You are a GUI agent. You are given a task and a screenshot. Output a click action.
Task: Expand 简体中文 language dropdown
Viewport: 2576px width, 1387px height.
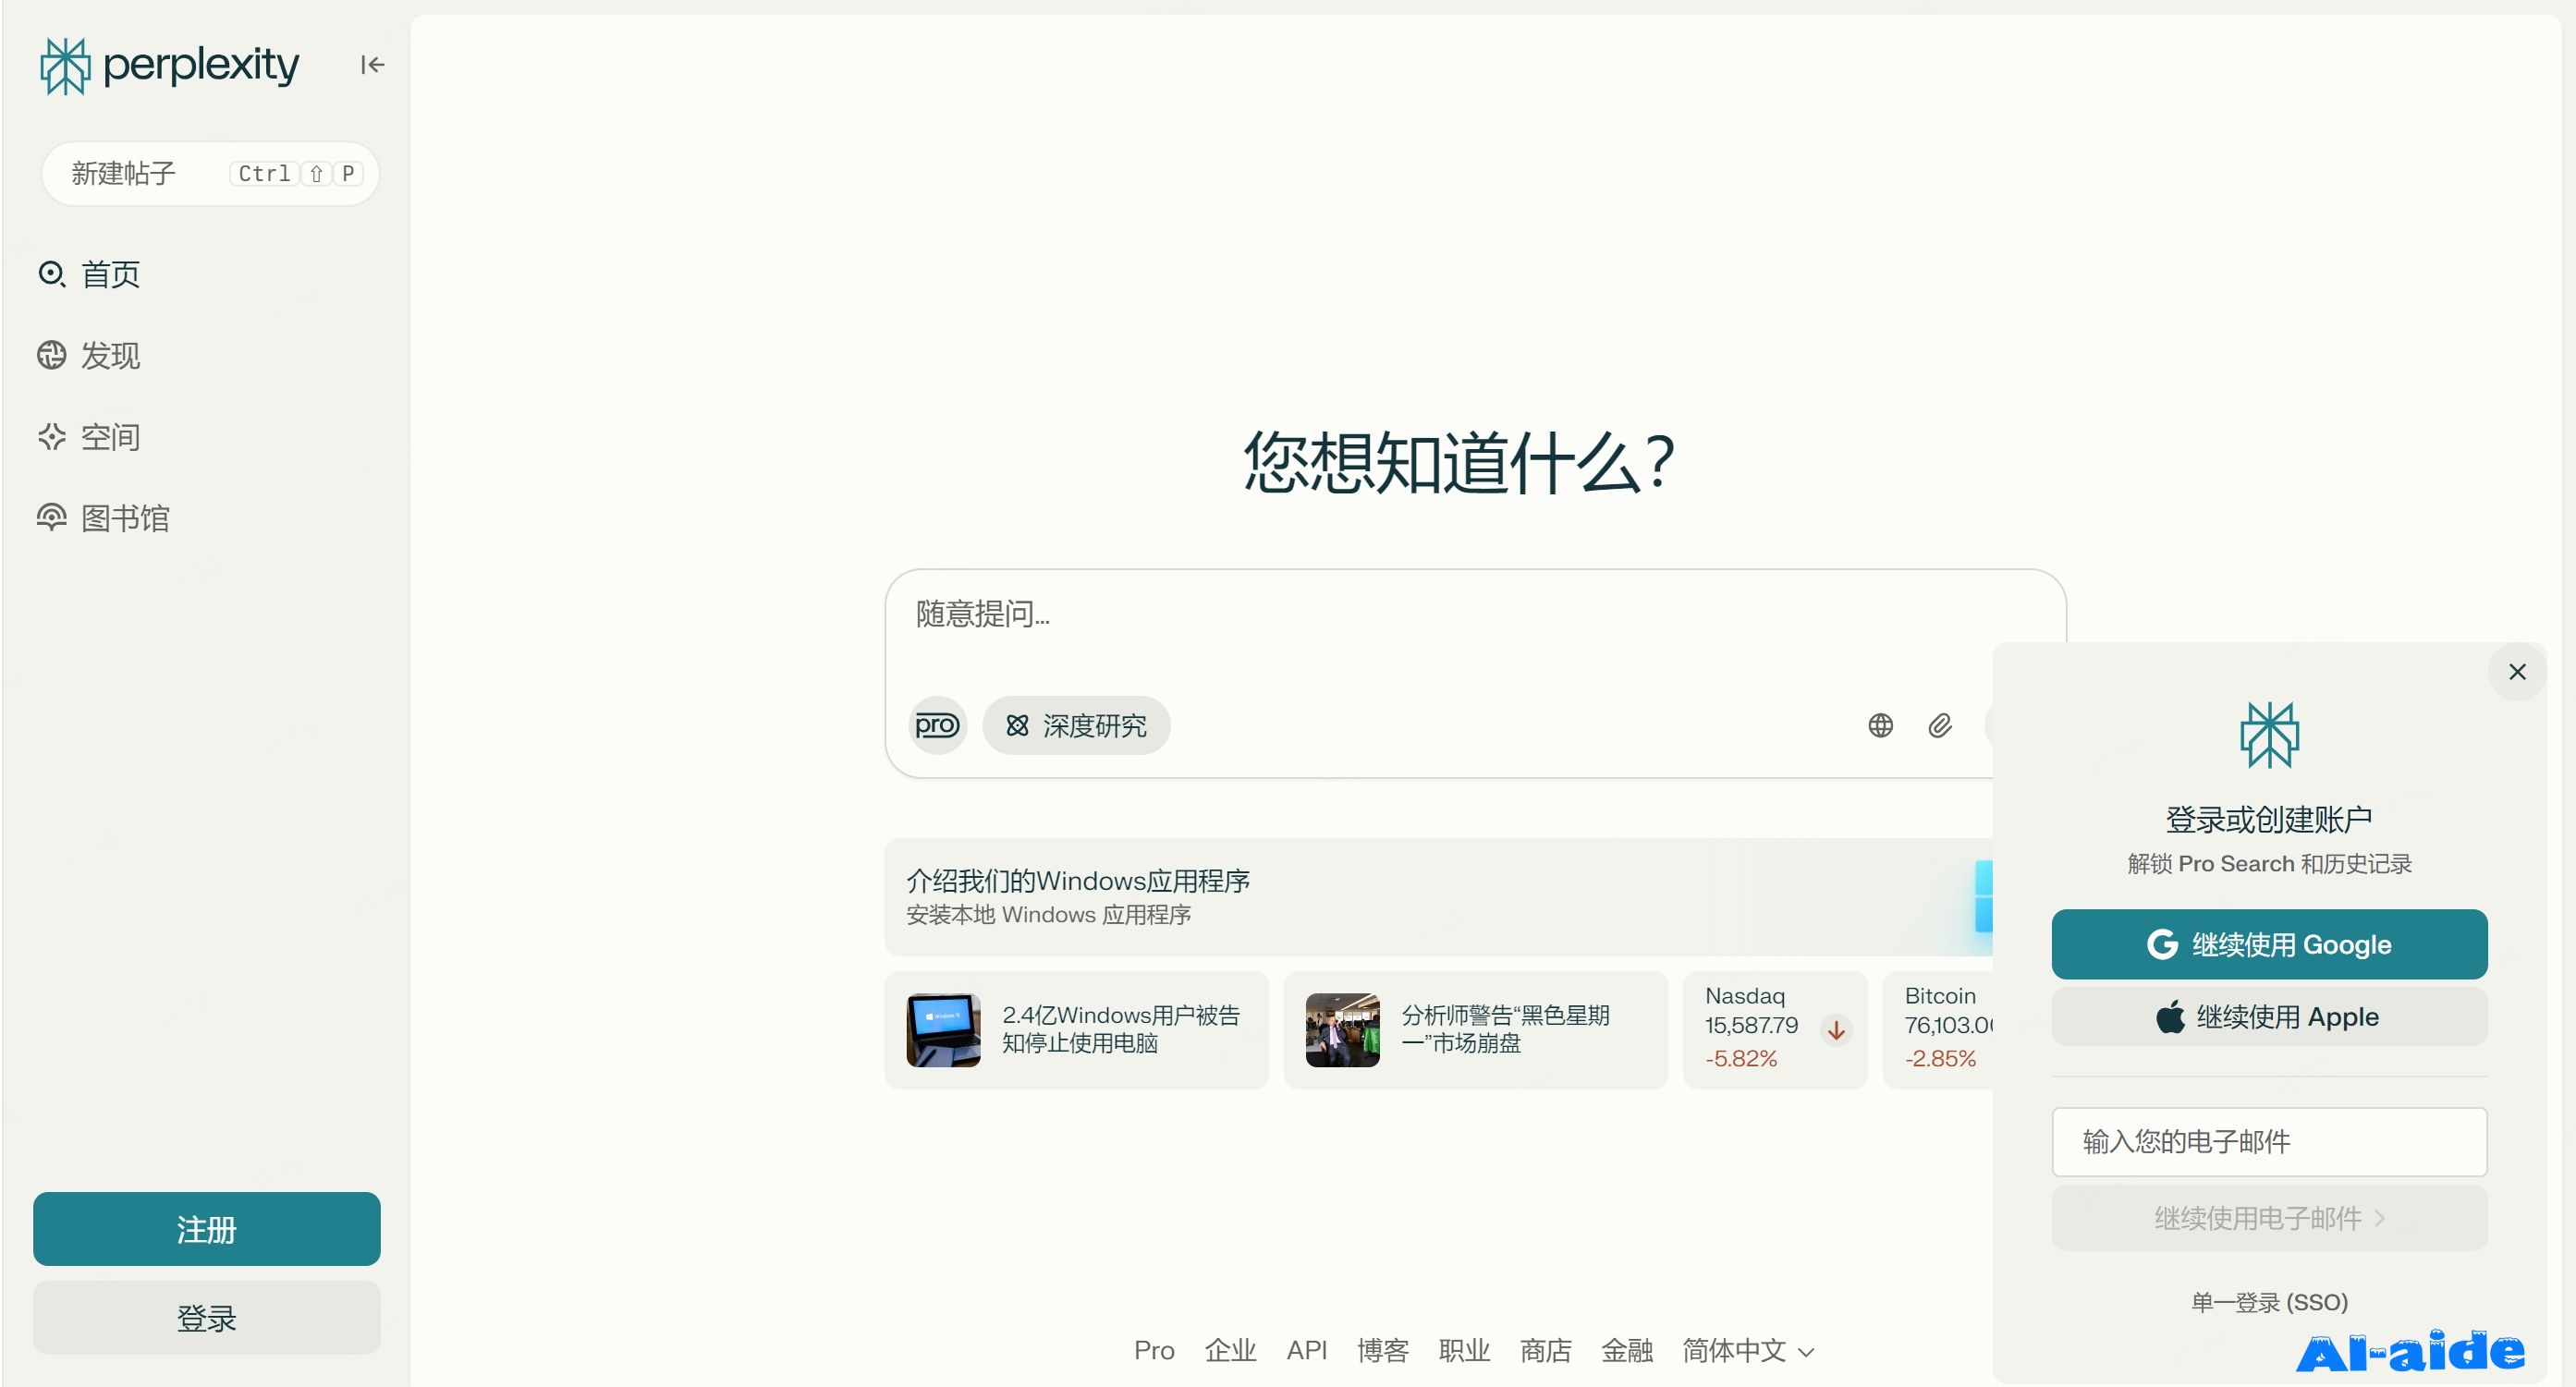(x=1747, y=1350)
